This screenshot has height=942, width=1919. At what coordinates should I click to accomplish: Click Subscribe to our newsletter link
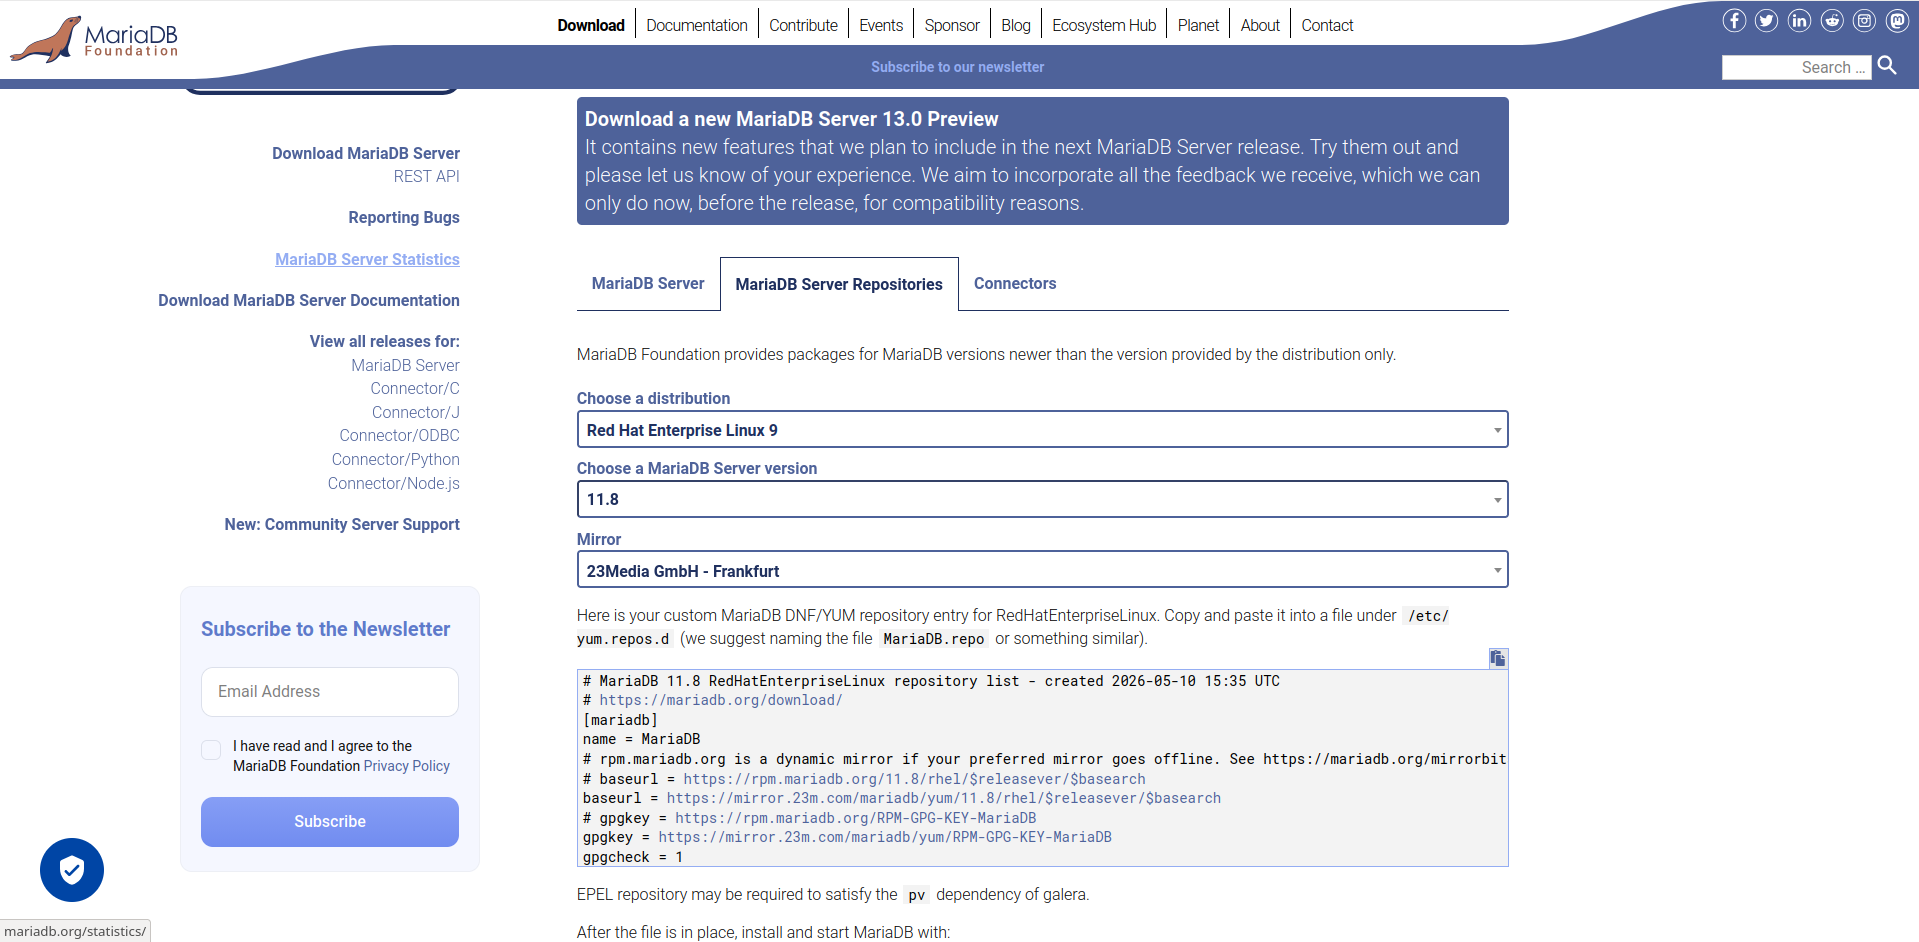coord(957,67)
